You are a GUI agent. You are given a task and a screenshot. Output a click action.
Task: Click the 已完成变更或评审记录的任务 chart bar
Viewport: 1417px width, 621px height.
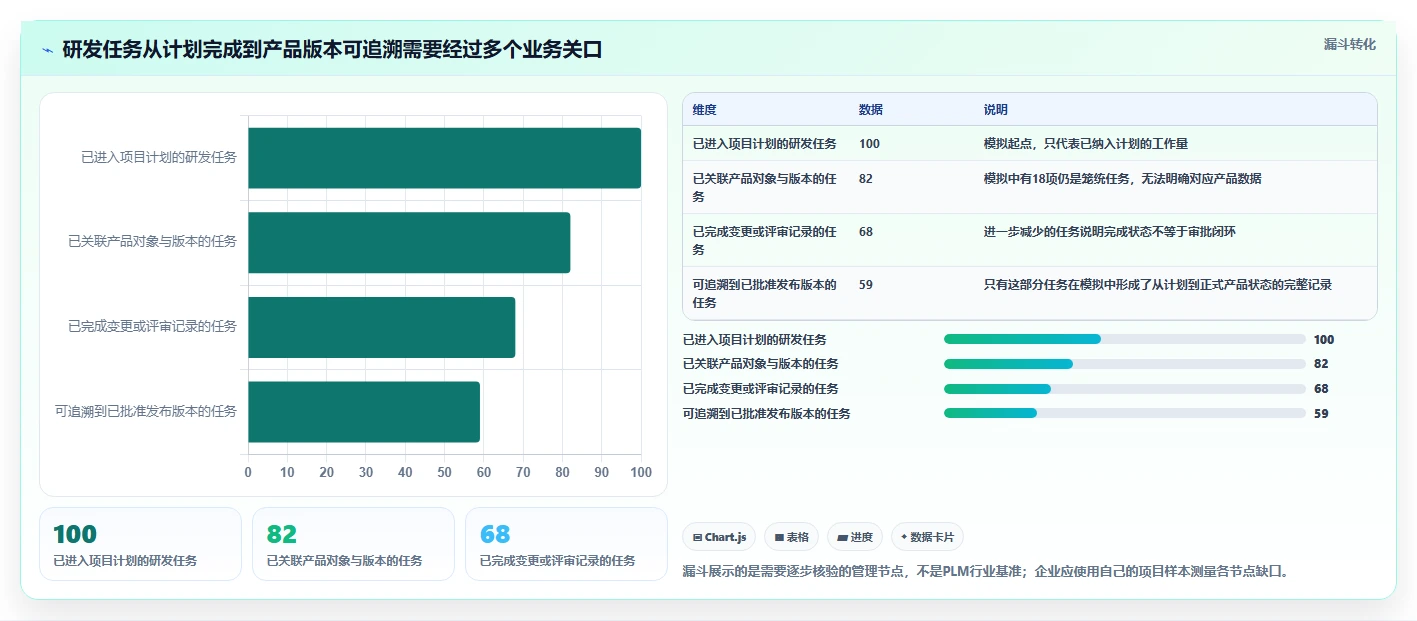point(381,327)
